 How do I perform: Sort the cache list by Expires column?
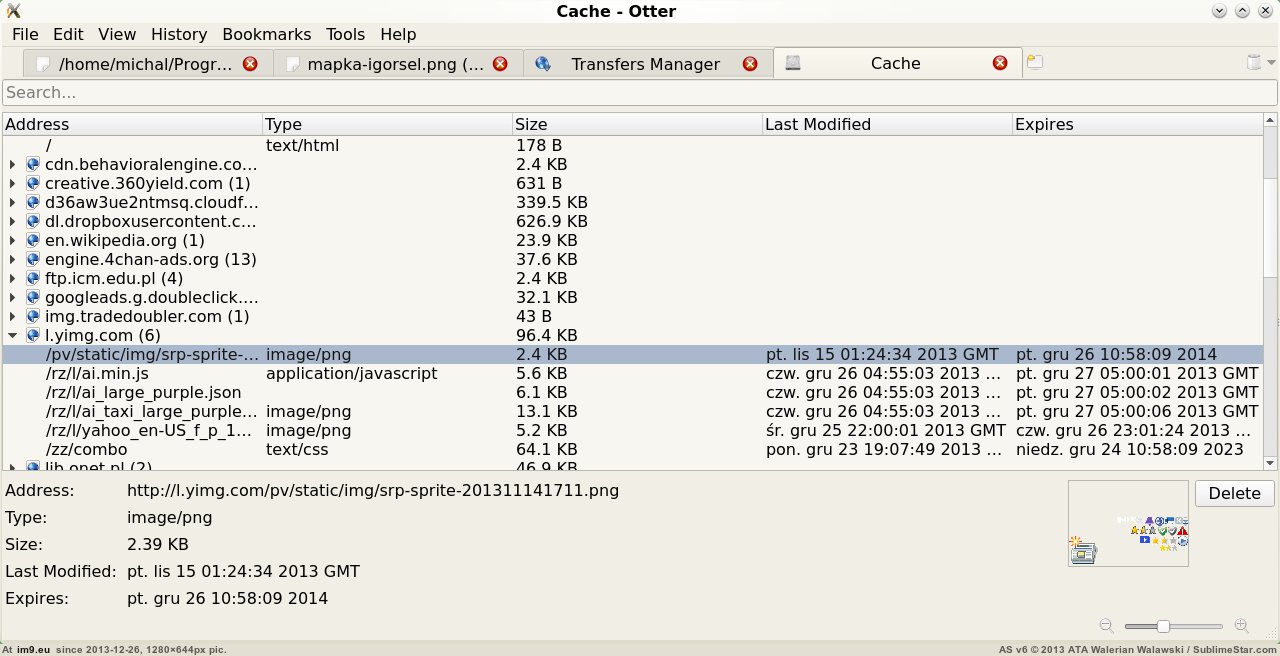[1137, 125]
